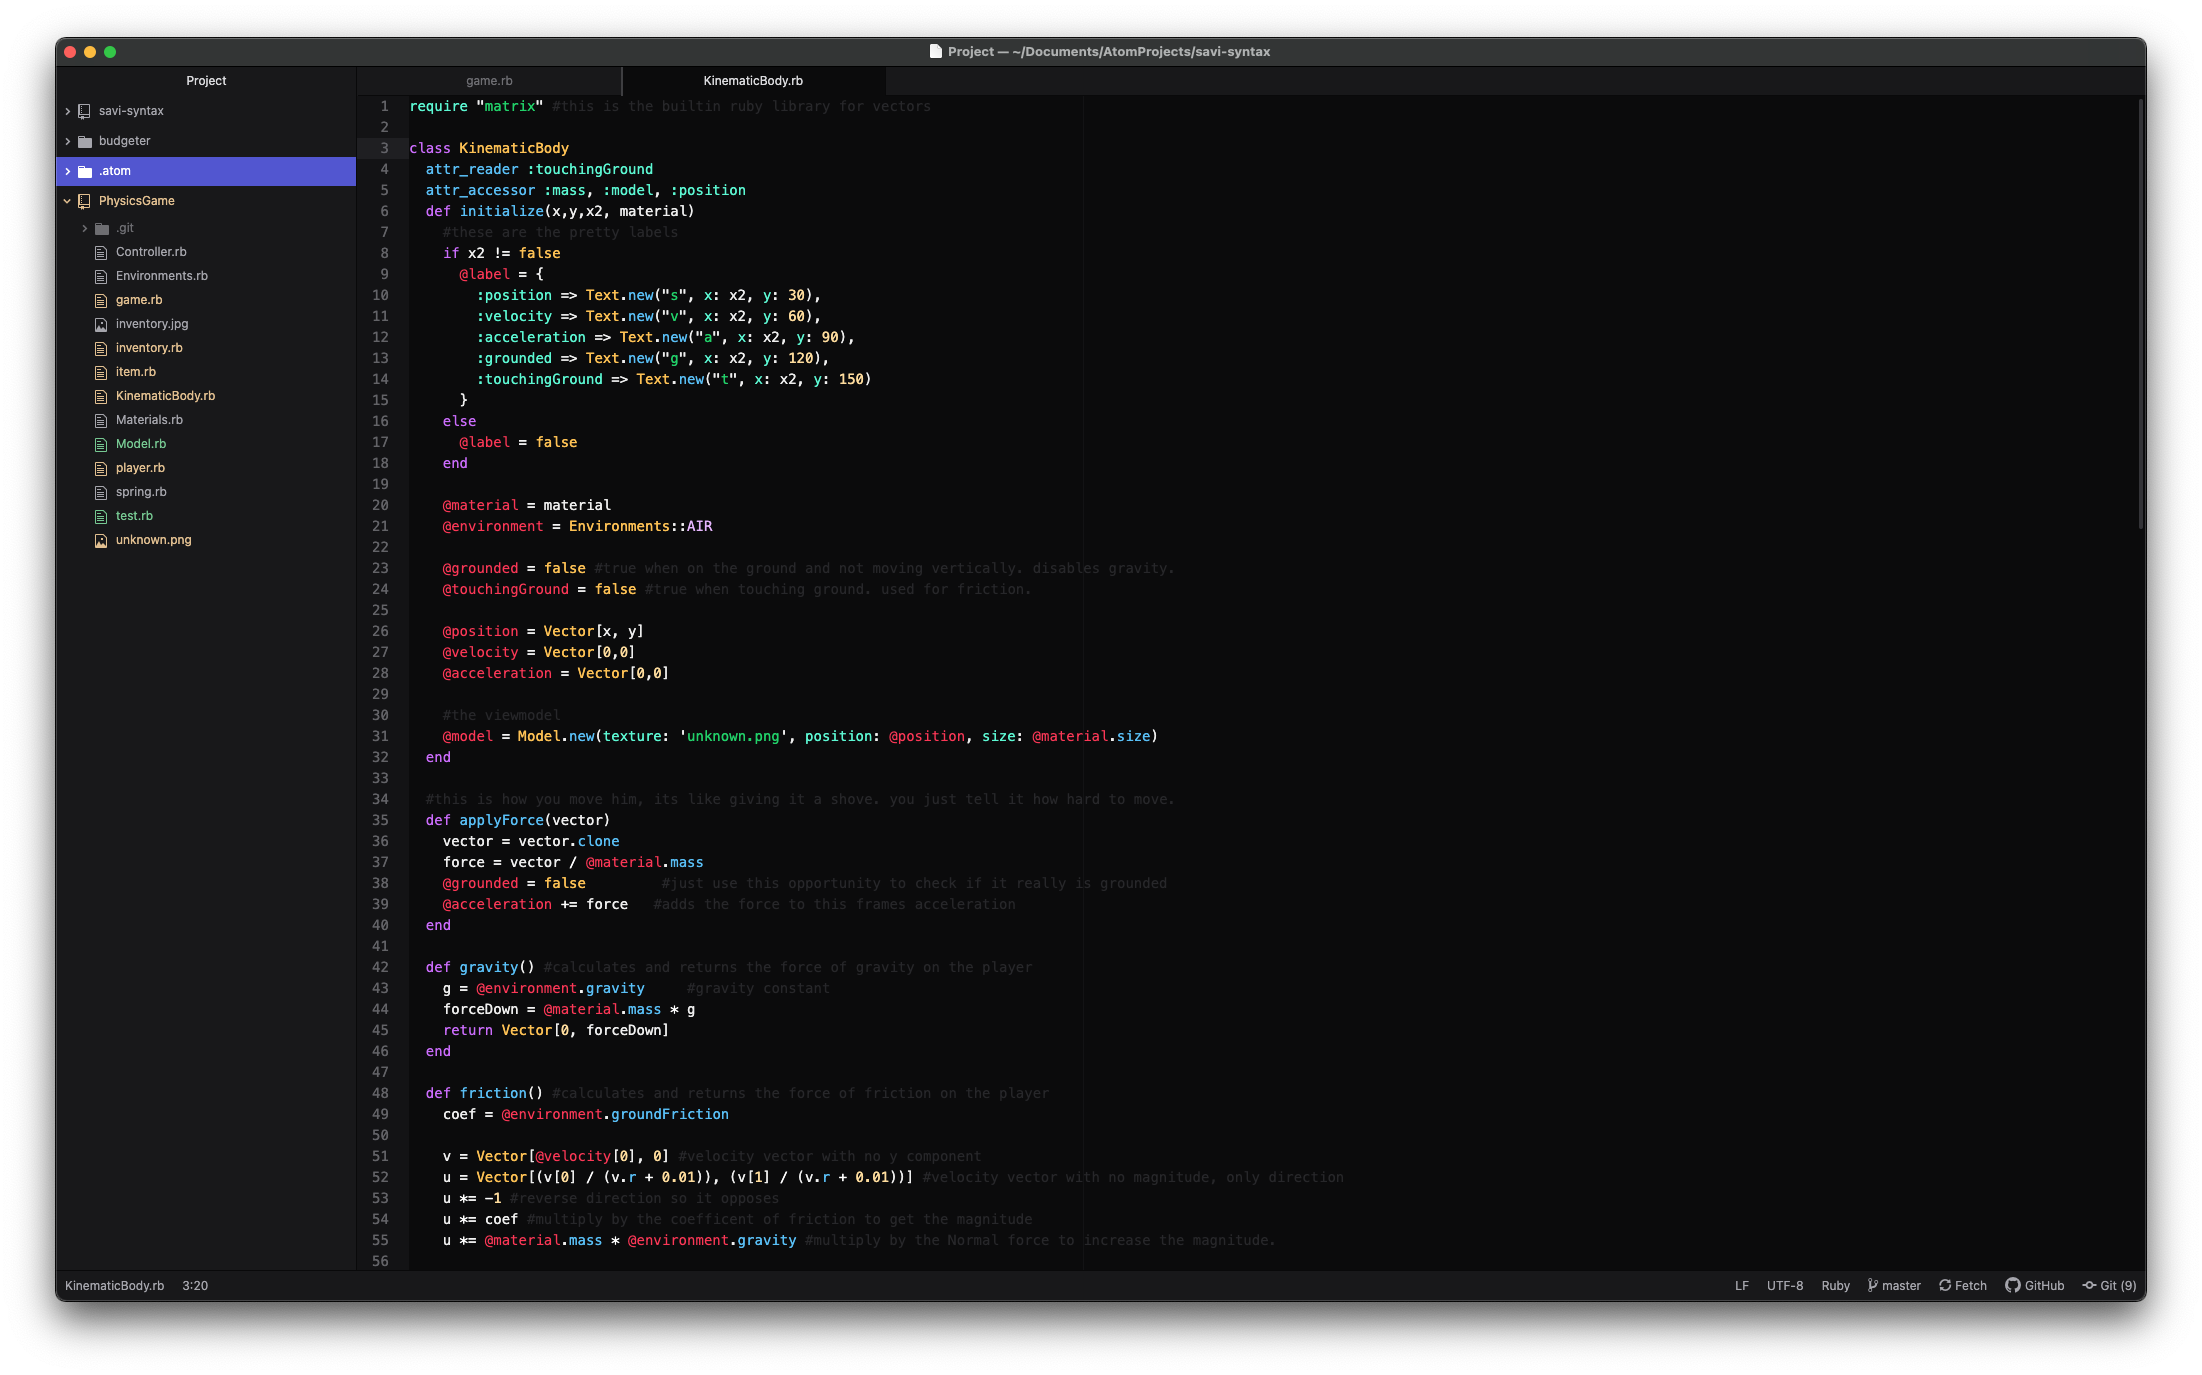Change the UTF-8 encoding selector
The height and width of the screenshot is (1375, 2202).
1784,1285
